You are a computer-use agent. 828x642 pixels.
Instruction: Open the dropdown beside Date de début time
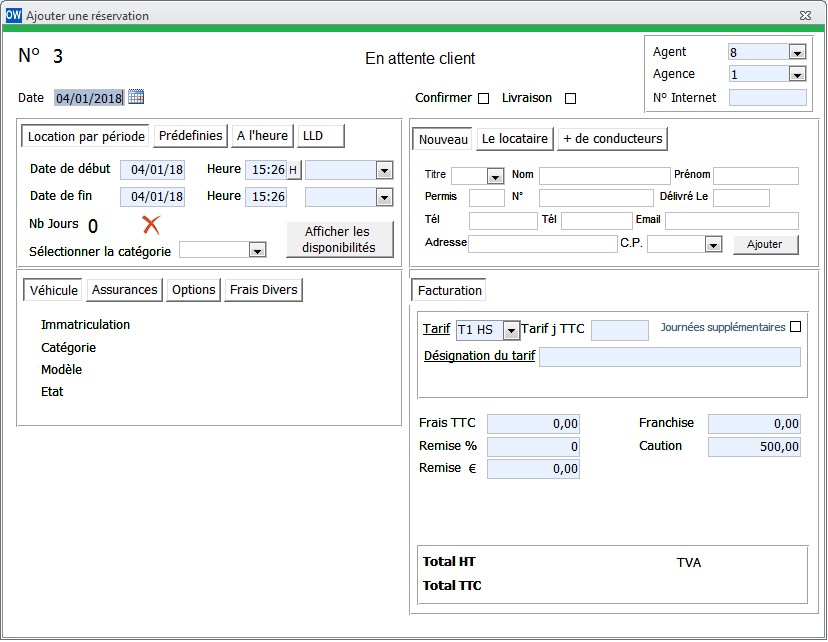click(384, 170)
